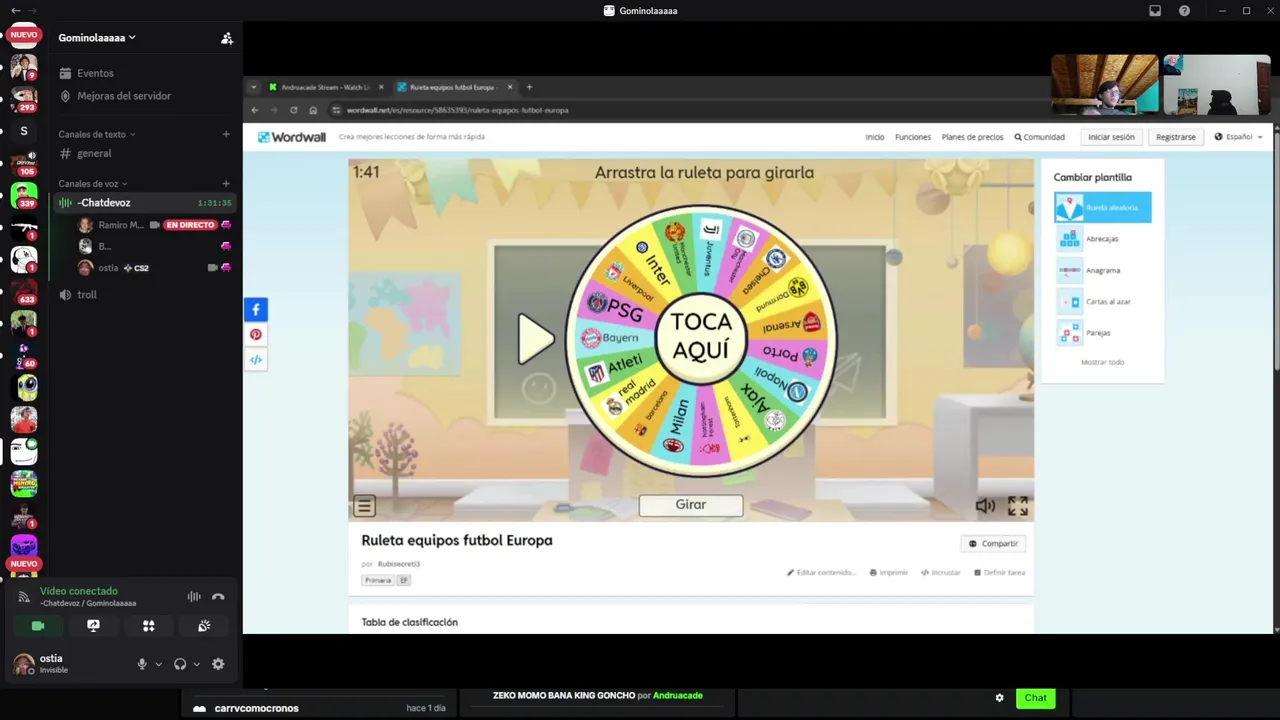
Task: Click the wordwall.net address bar
Action: tap(457, 110)
